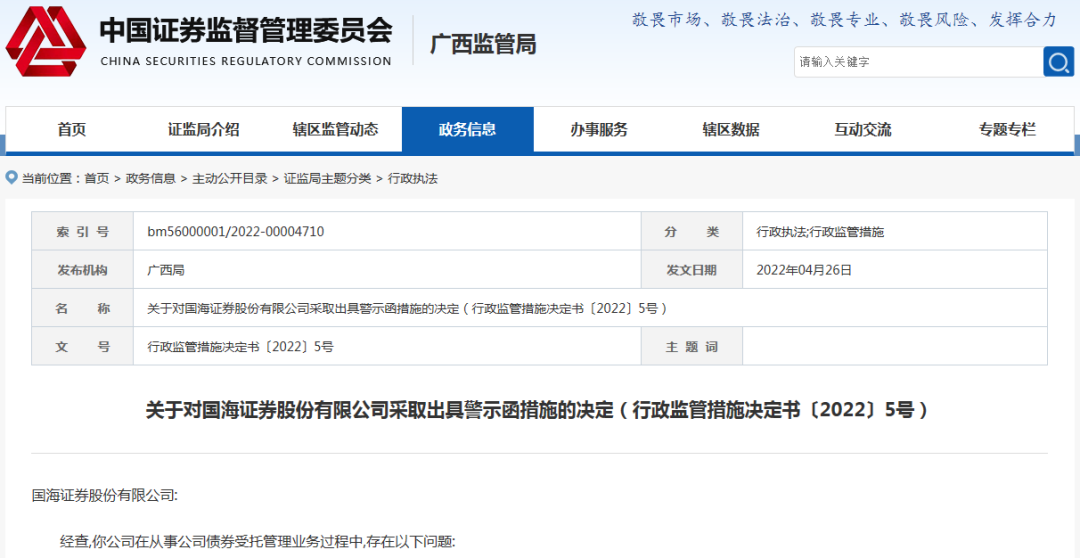The image size is (1080, 558).
Task: Click the 文号 table label
Action: (x=83, y=347)
